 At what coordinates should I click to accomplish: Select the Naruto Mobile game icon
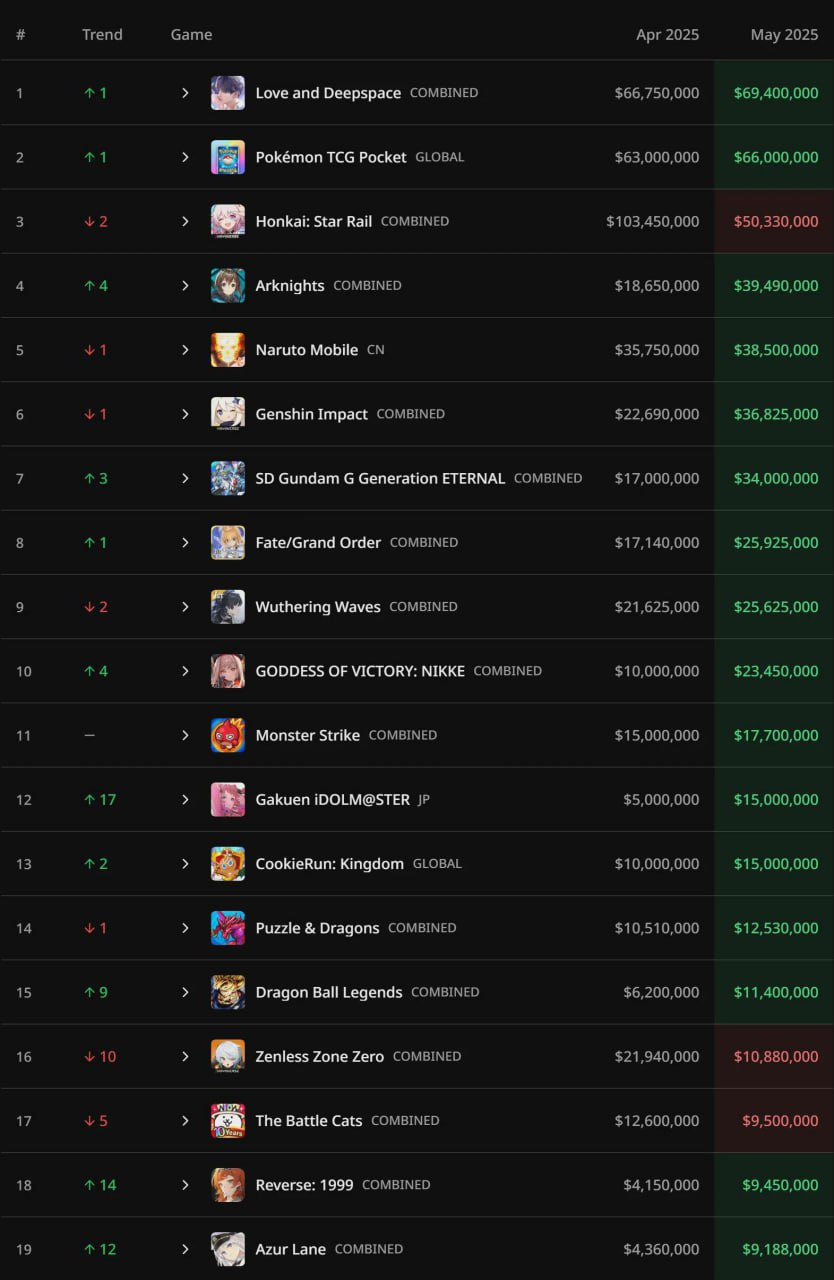click(227, 350)
